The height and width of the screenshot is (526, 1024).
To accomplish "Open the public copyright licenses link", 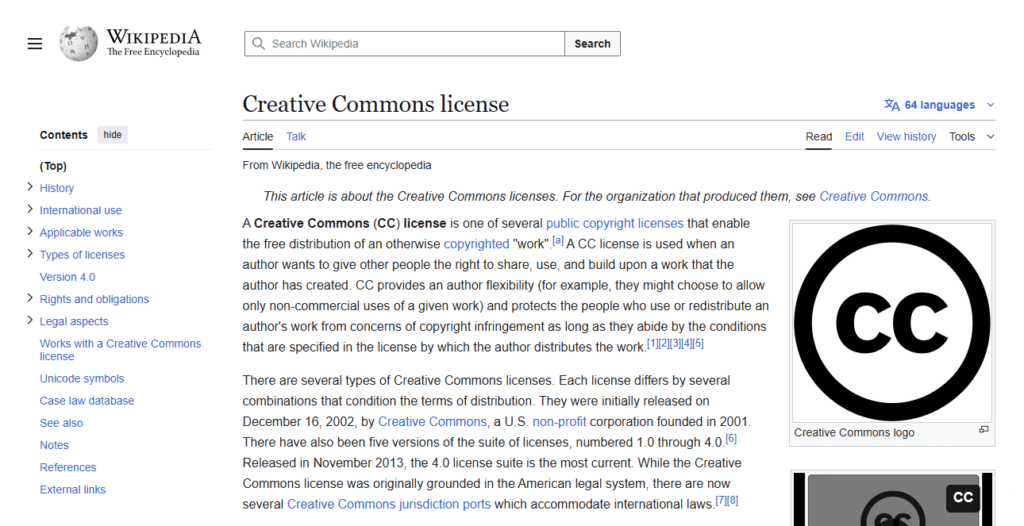I will tap(615, 223).
